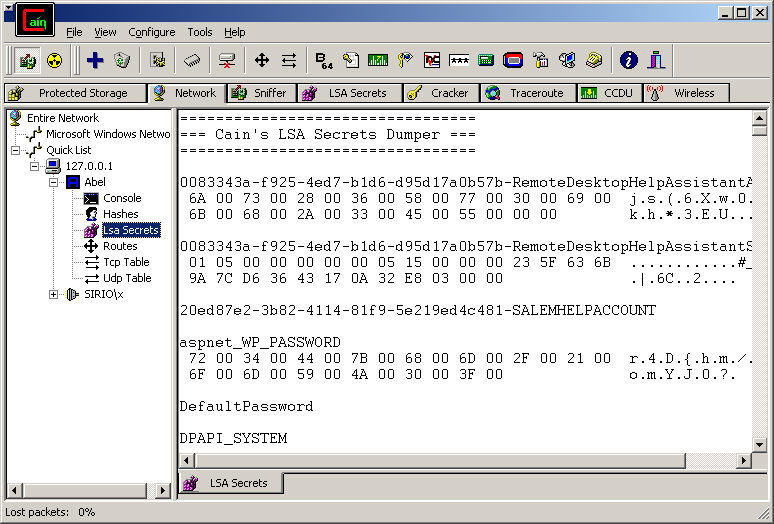Viewport: 774px width, 524px height.
Task: Select the Console item under Abel
Action: click(x=122, y=198)
